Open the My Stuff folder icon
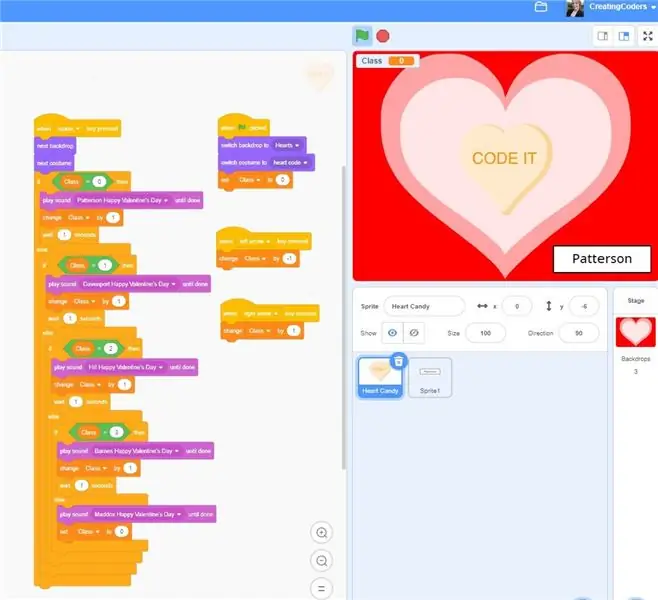Screen dimensions: 658x600 pyautogui.click(x=541, y=7)
